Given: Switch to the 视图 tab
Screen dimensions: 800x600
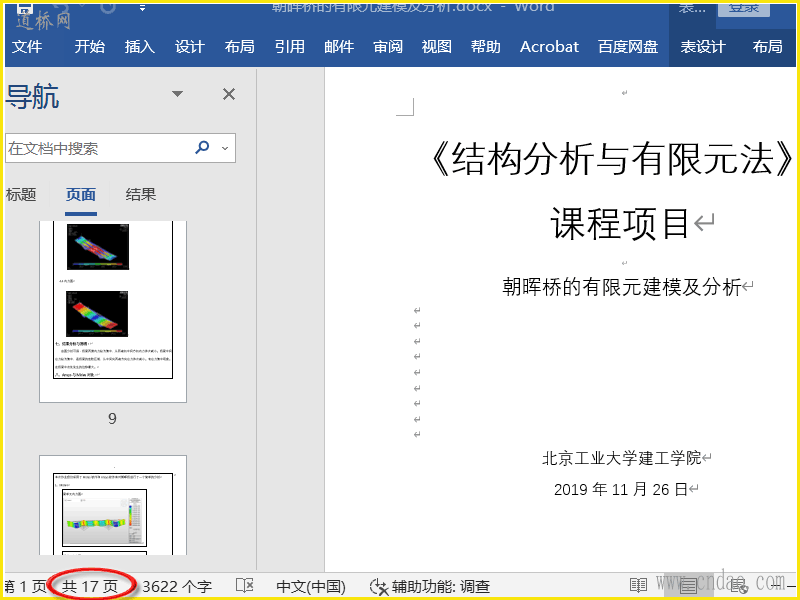Looking at the screenshot, I should pos(437,47).
